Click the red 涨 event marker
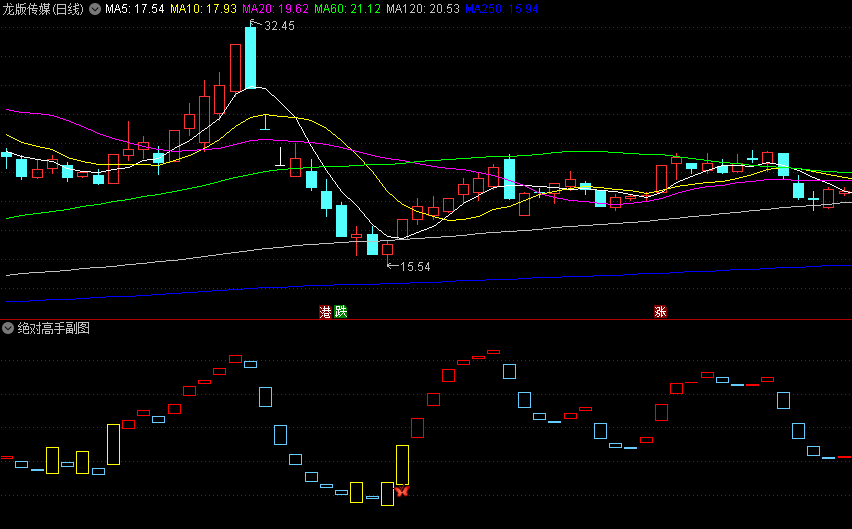This screenshot has height=529, width=852. click(x=660, y=312)
